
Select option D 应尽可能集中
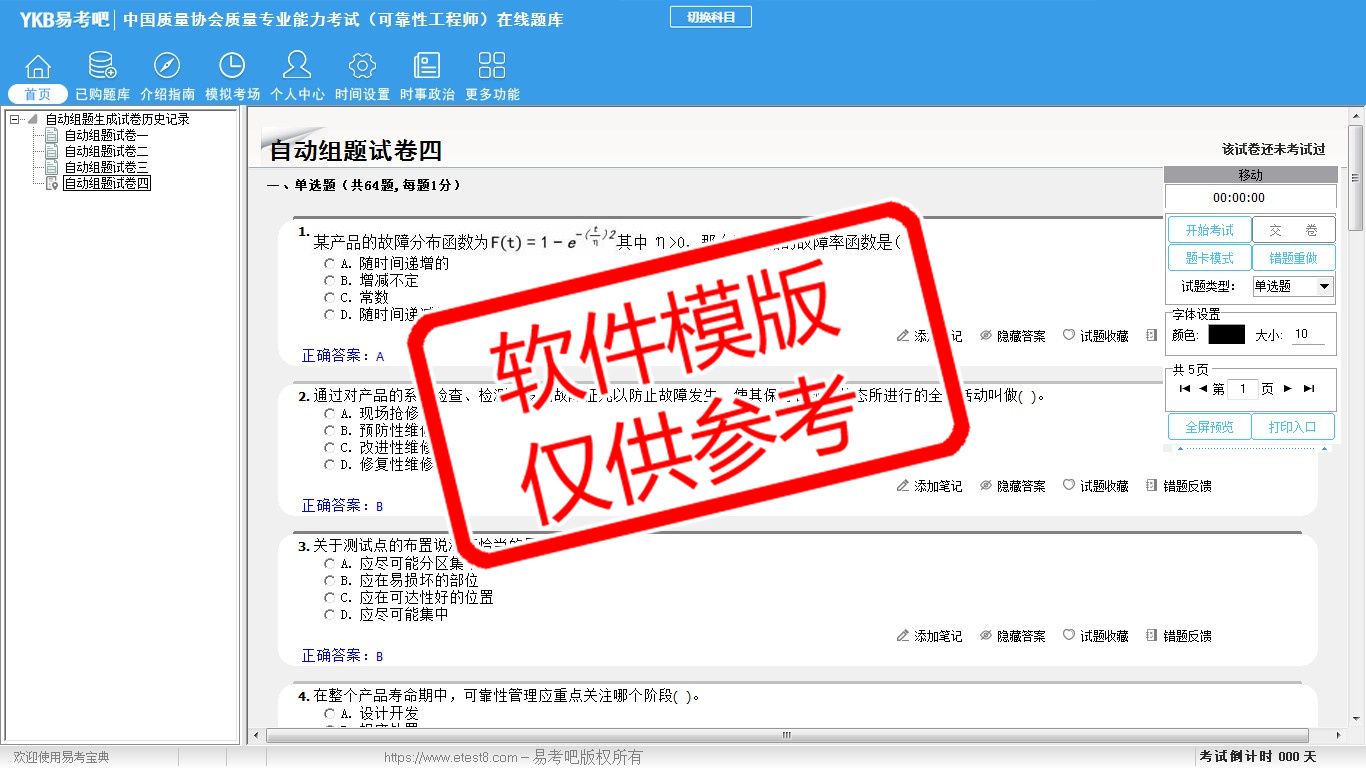[x=329, y=615]
